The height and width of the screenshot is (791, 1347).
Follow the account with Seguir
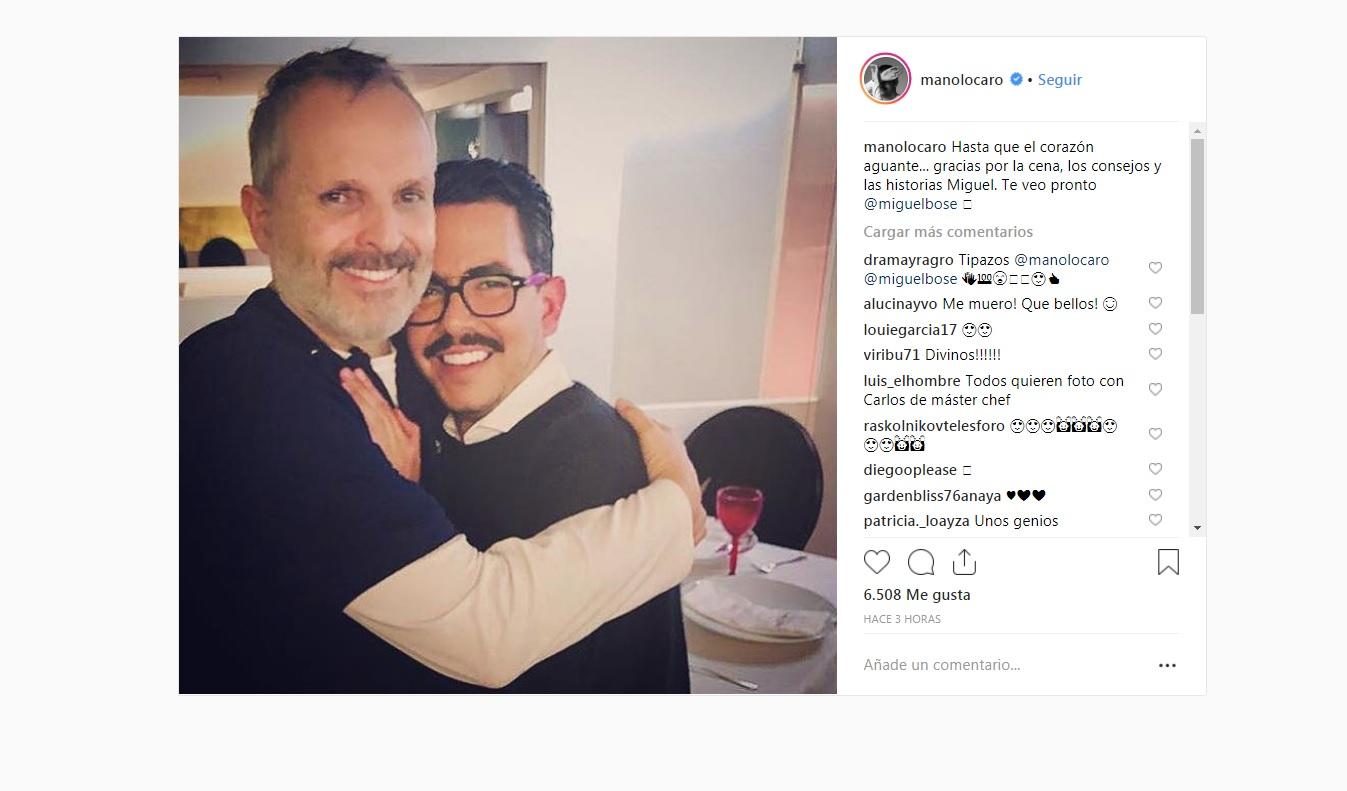pos(1059,80)
